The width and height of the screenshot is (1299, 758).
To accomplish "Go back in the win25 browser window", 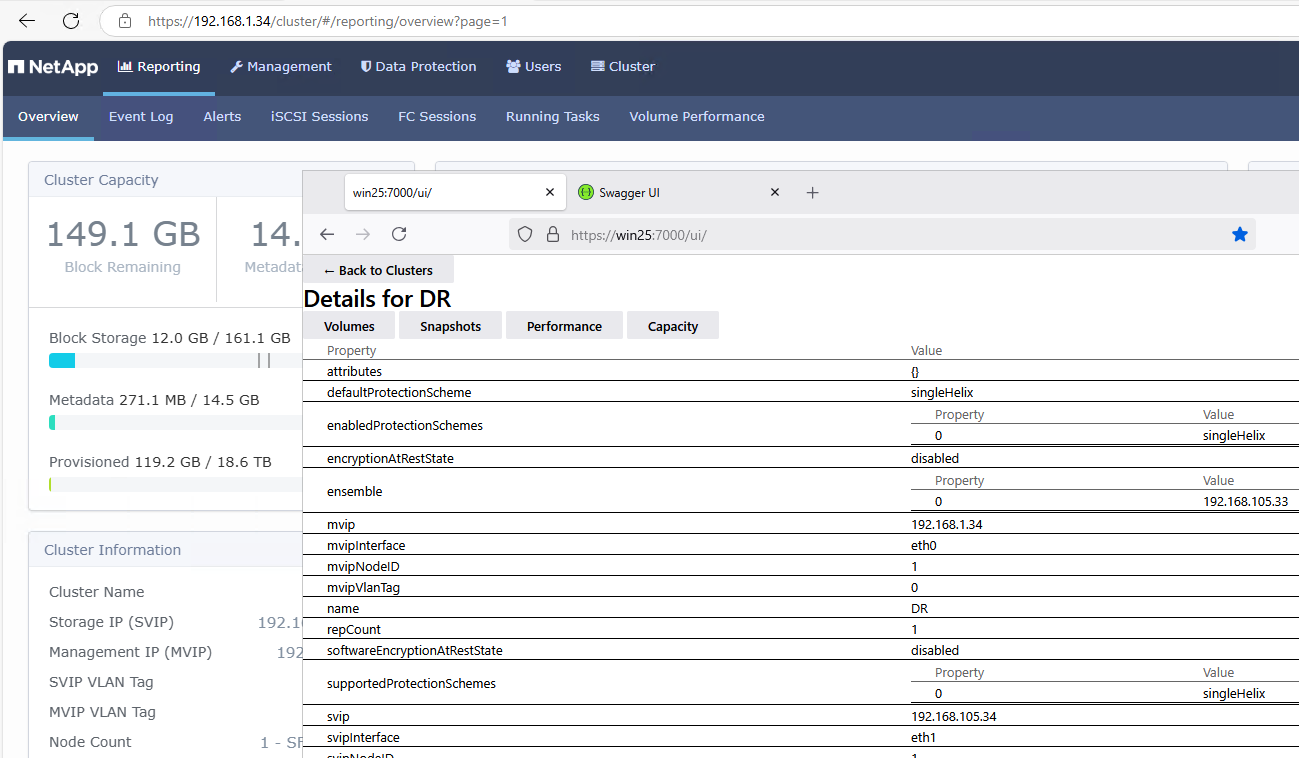I will [x=327, y=234].
